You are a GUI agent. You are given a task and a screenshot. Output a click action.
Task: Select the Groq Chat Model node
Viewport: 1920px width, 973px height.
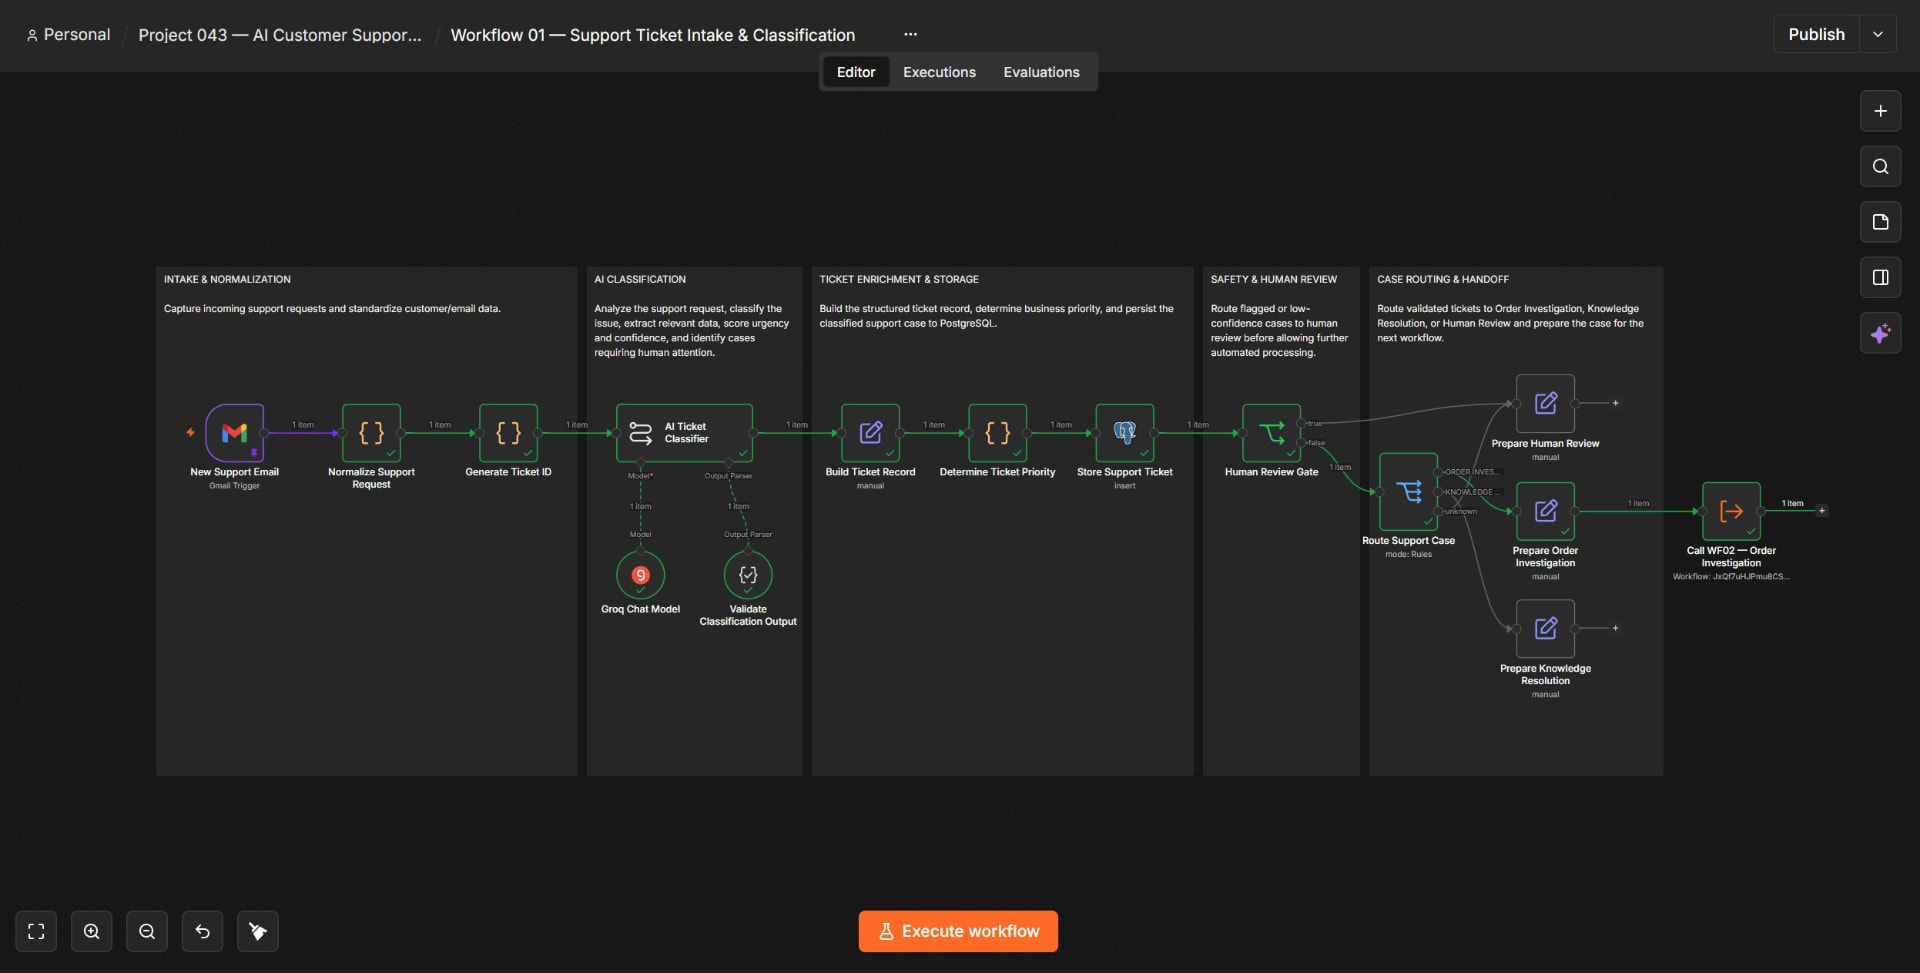point(641,575)
